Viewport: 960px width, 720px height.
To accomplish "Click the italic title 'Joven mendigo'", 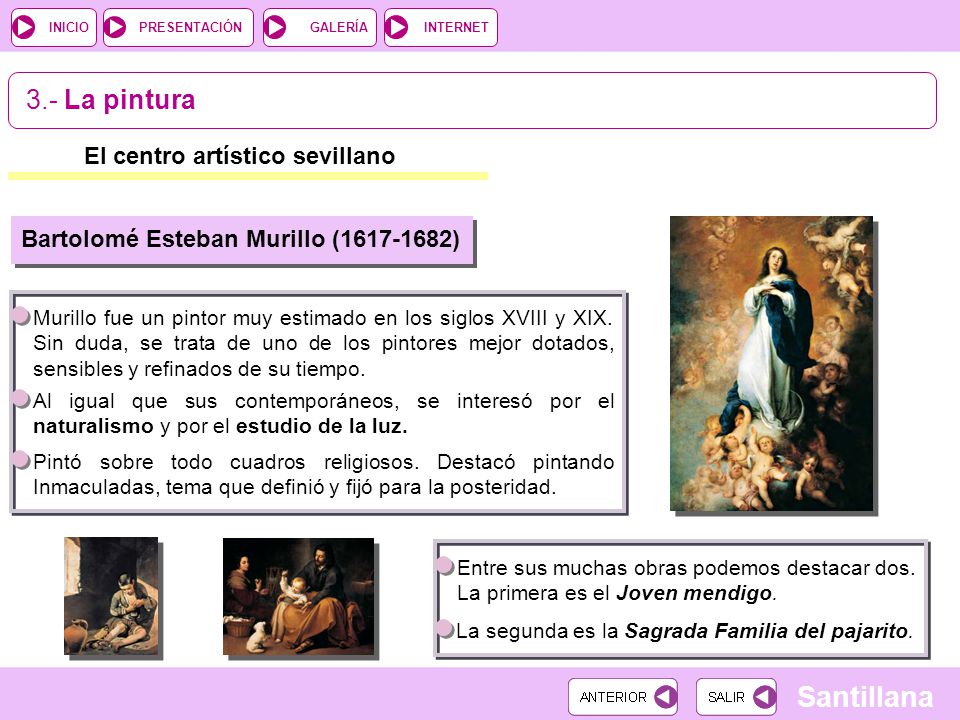I will click(694, 593).
